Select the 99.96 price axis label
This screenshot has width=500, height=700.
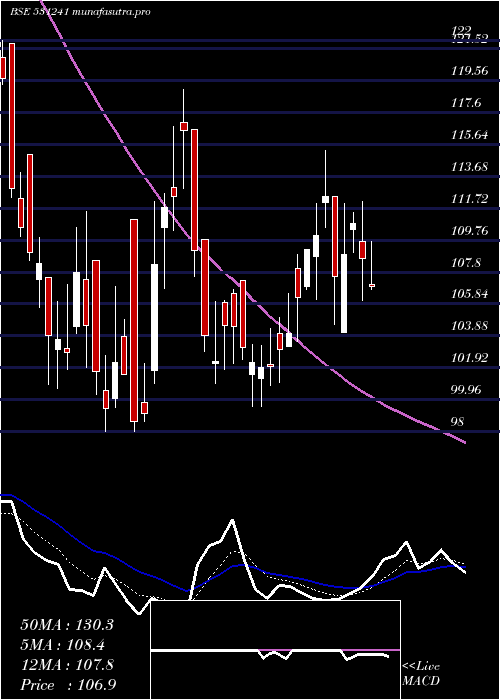468,390
